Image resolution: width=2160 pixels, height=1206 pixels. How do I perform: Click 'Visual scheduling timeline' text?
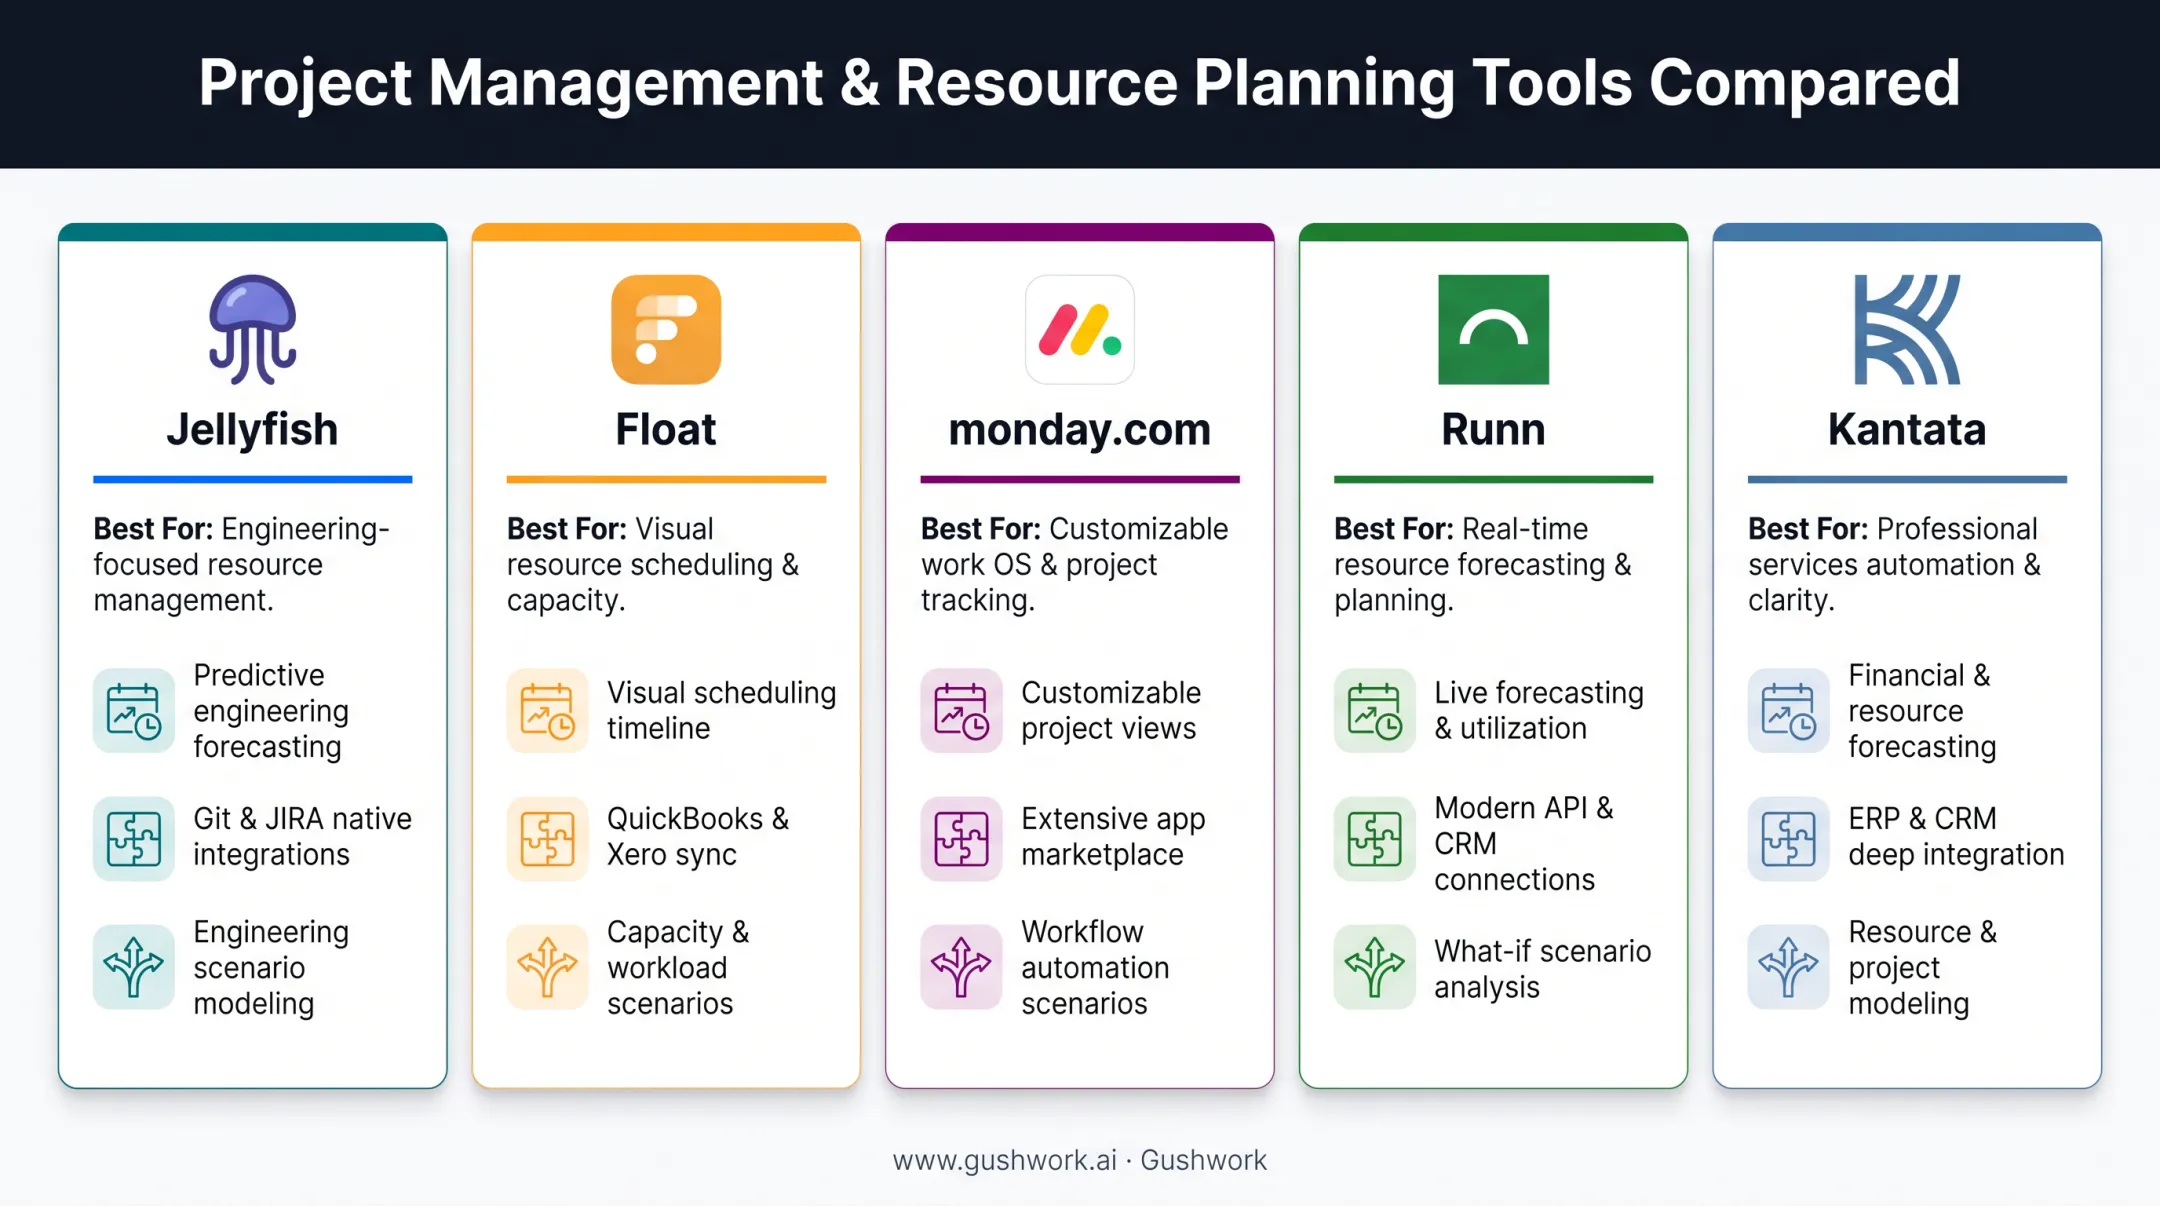(721, 711)
